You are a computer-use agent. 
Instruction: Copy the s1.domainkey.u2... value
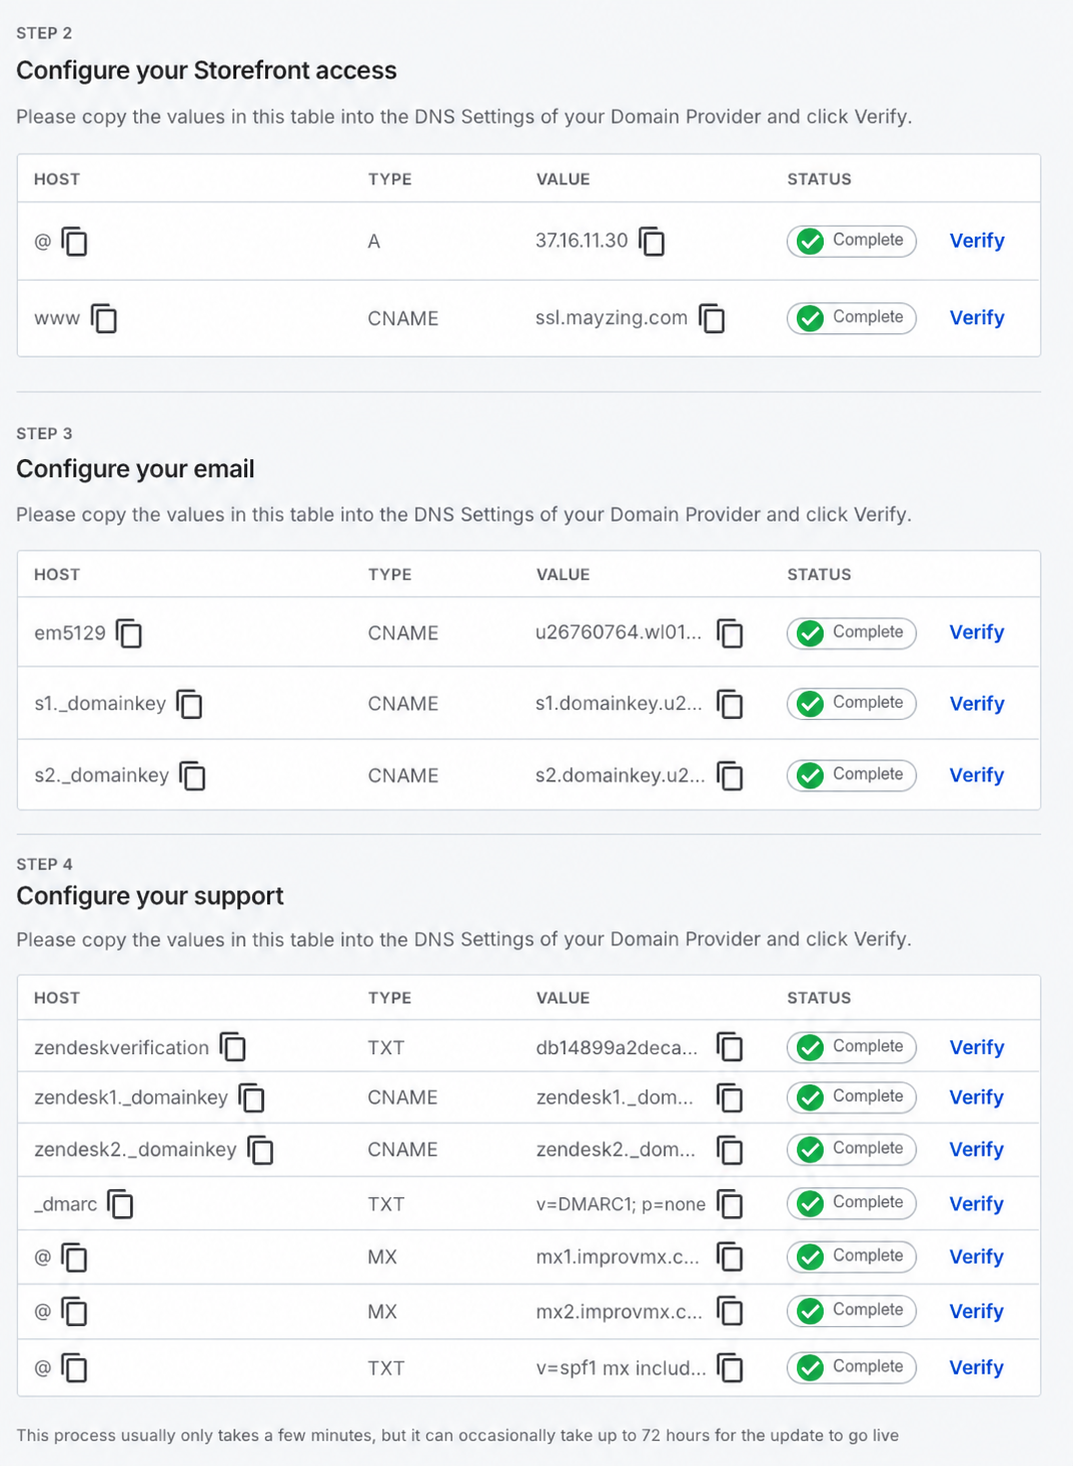click(730, 704)
